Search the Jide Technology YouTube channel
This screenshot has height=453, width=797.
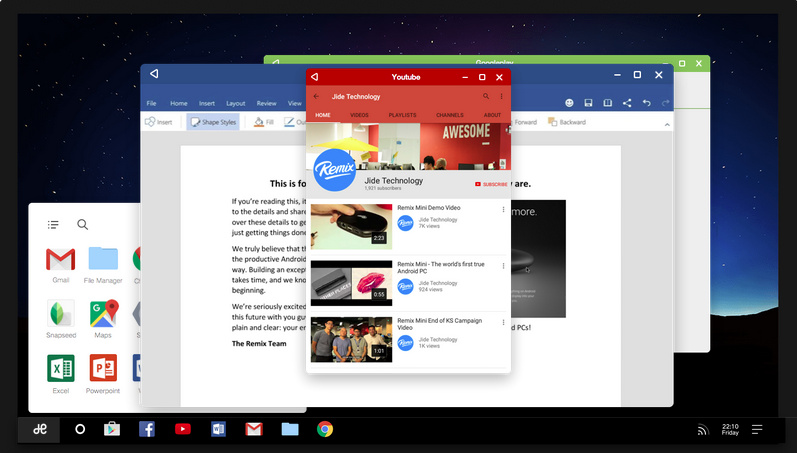click(486, 96)
